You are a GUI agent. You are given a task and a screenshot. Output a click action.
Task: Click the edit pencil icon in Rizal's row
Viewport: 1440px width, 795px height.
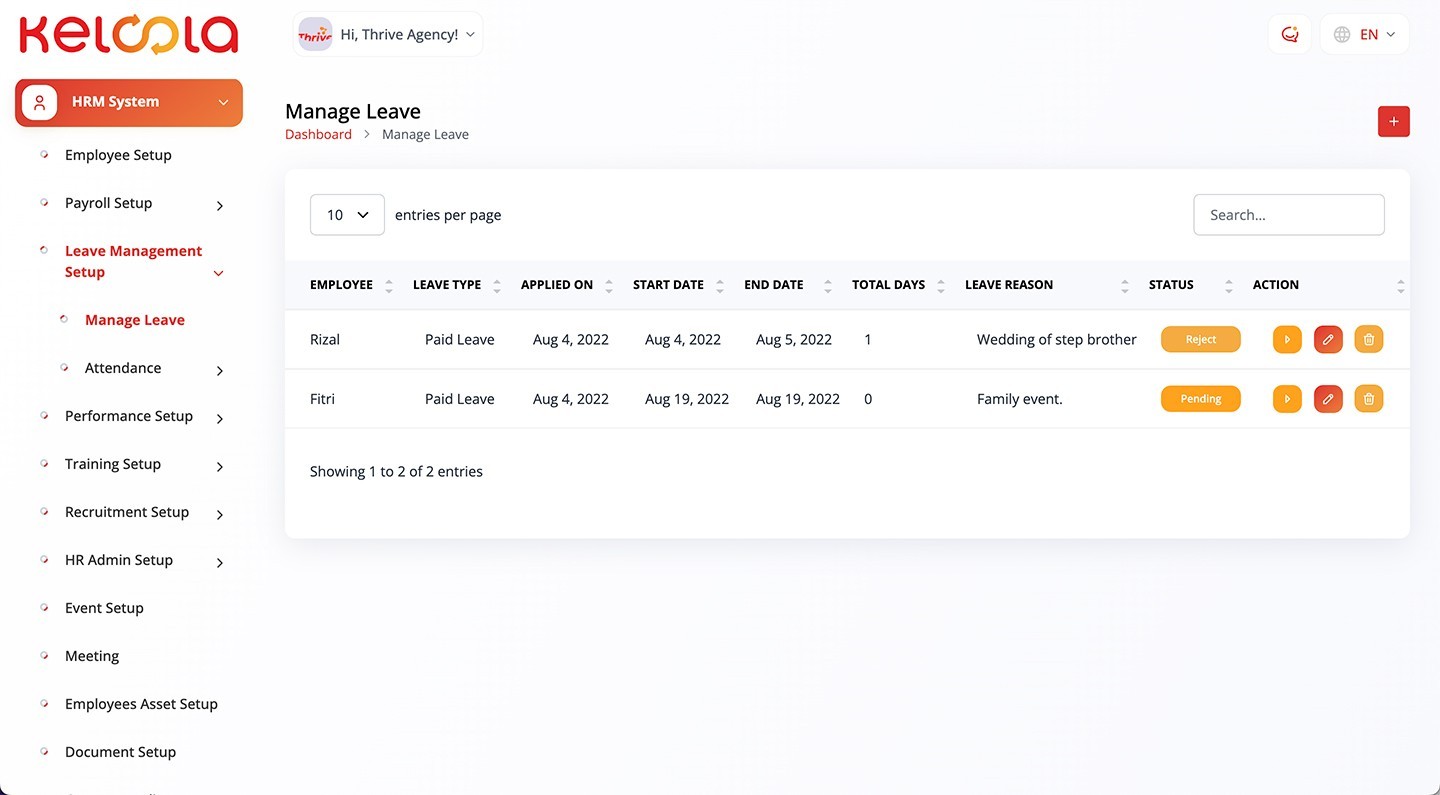1328,340
